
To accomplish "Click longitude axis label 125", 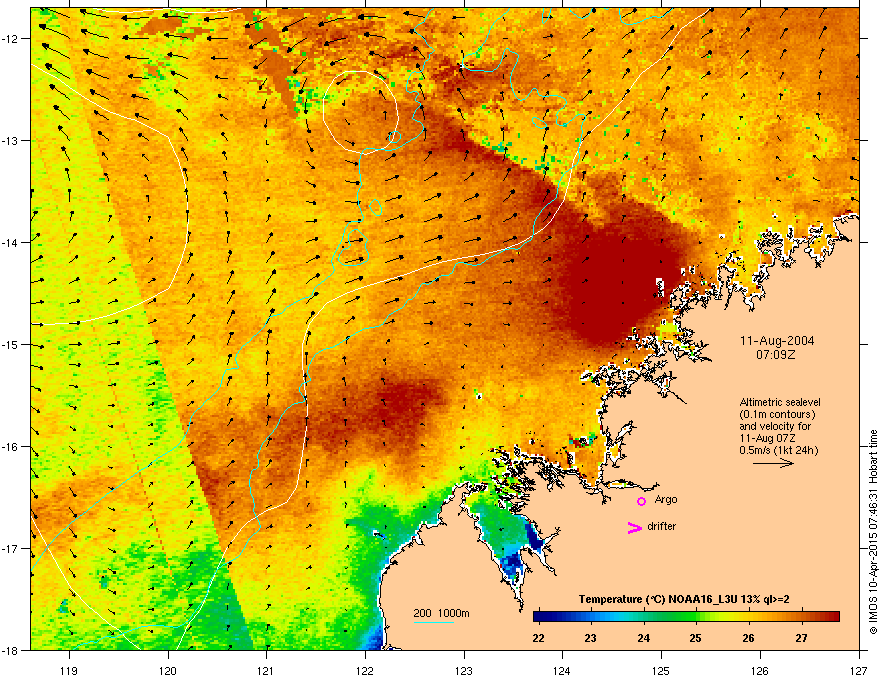I will coord(661,670).
